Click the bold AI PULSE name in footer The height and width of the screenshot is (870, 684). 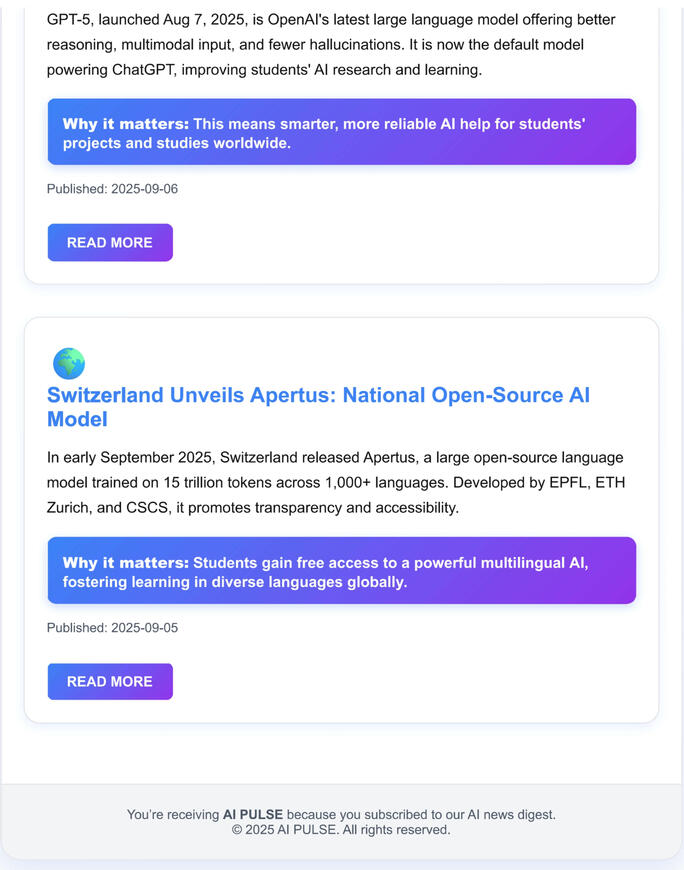(253, 815)
